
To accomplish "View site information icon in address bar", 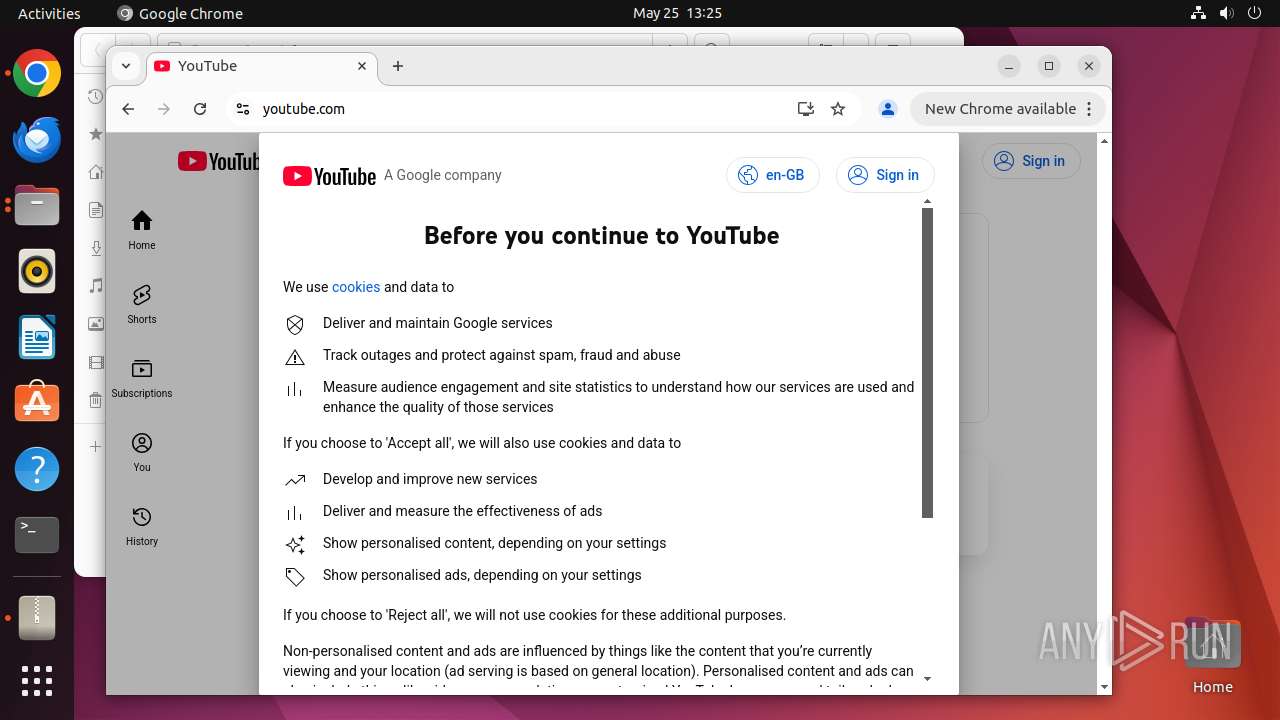I will 242,109.
